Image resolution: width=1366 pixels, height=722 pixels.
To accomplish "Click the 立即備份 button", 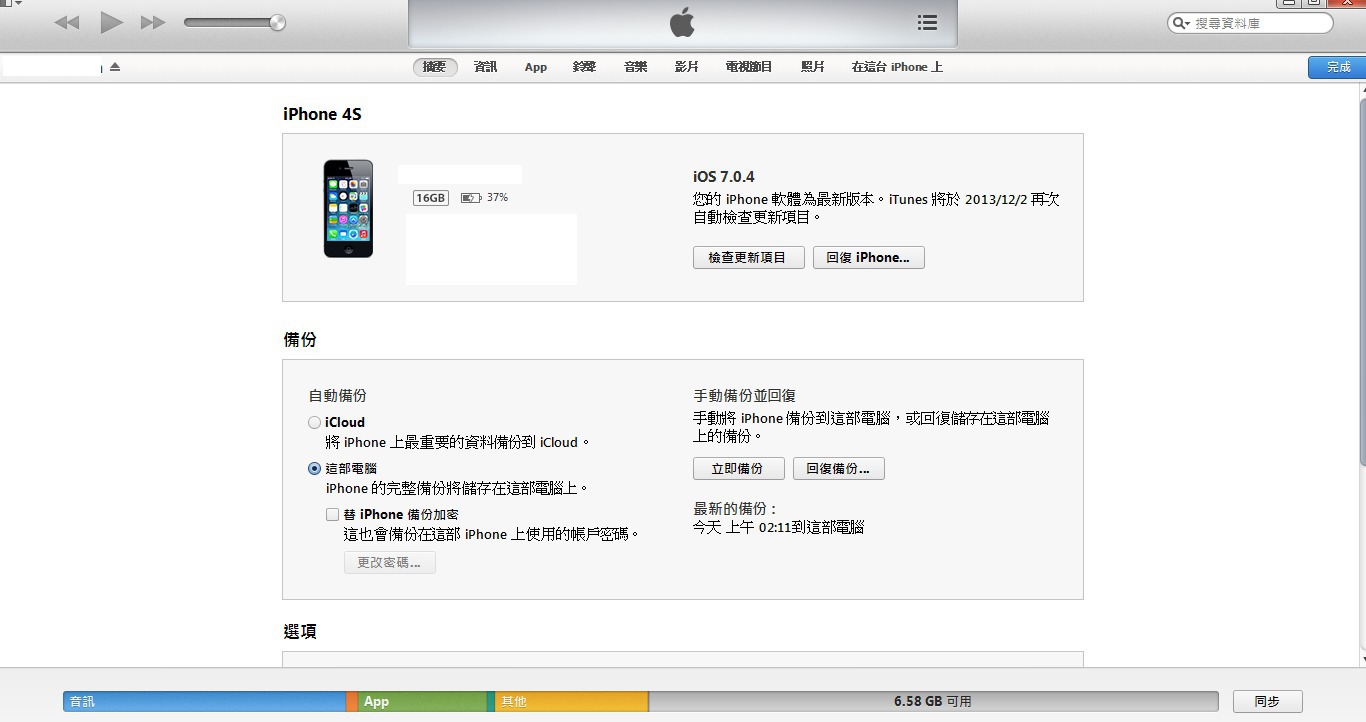I will point(737,468).
